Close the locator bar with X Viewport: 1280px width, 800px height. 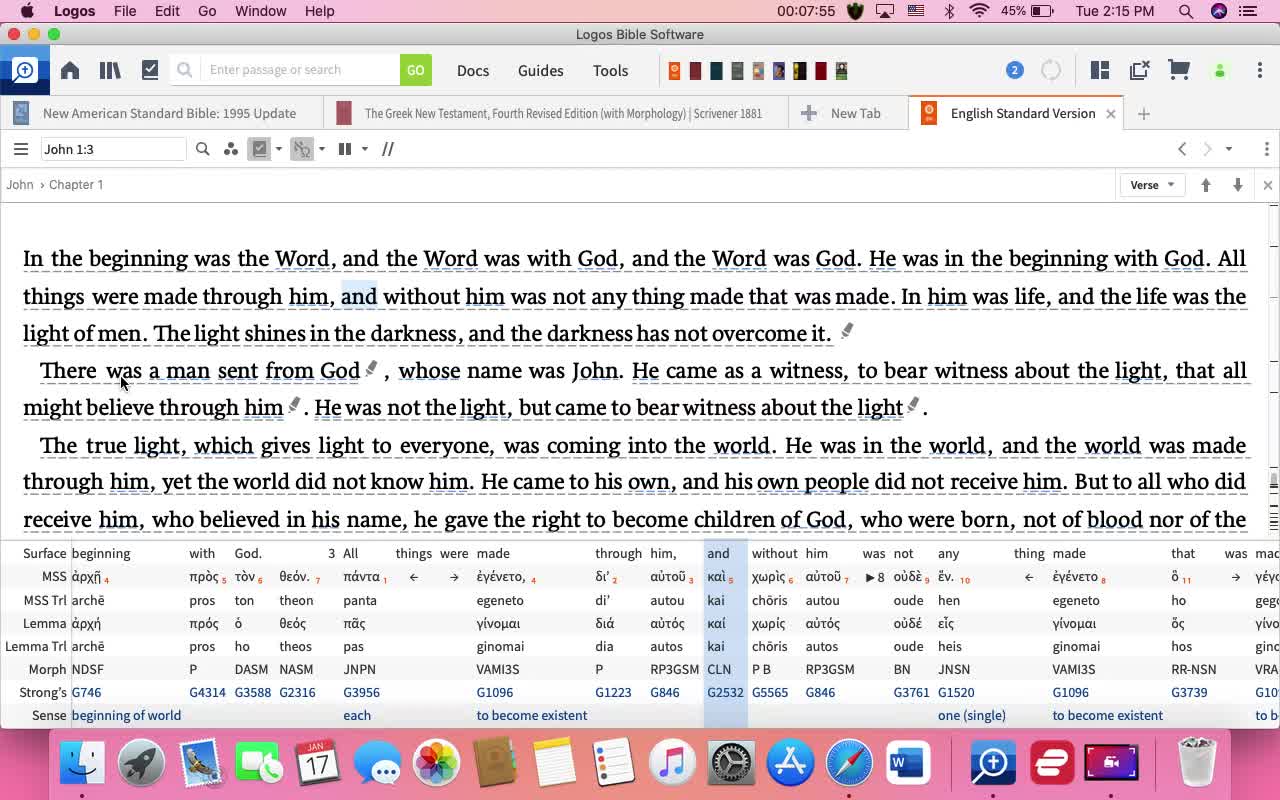tap(1268, 185)
